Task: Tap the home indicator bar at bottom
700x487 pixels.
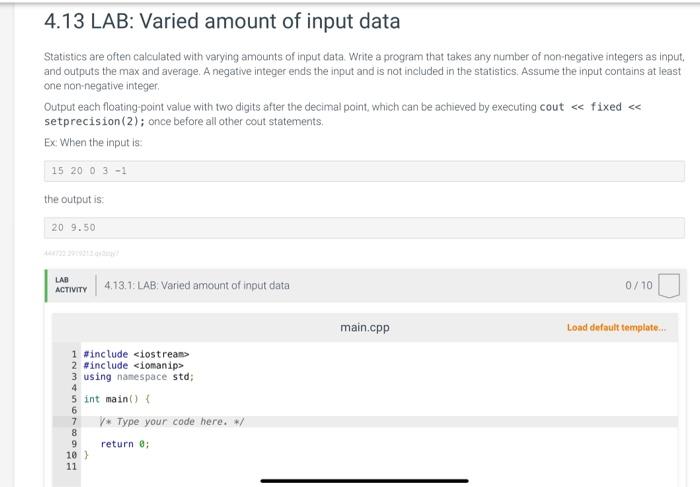Action: click(x=364, y=480)
